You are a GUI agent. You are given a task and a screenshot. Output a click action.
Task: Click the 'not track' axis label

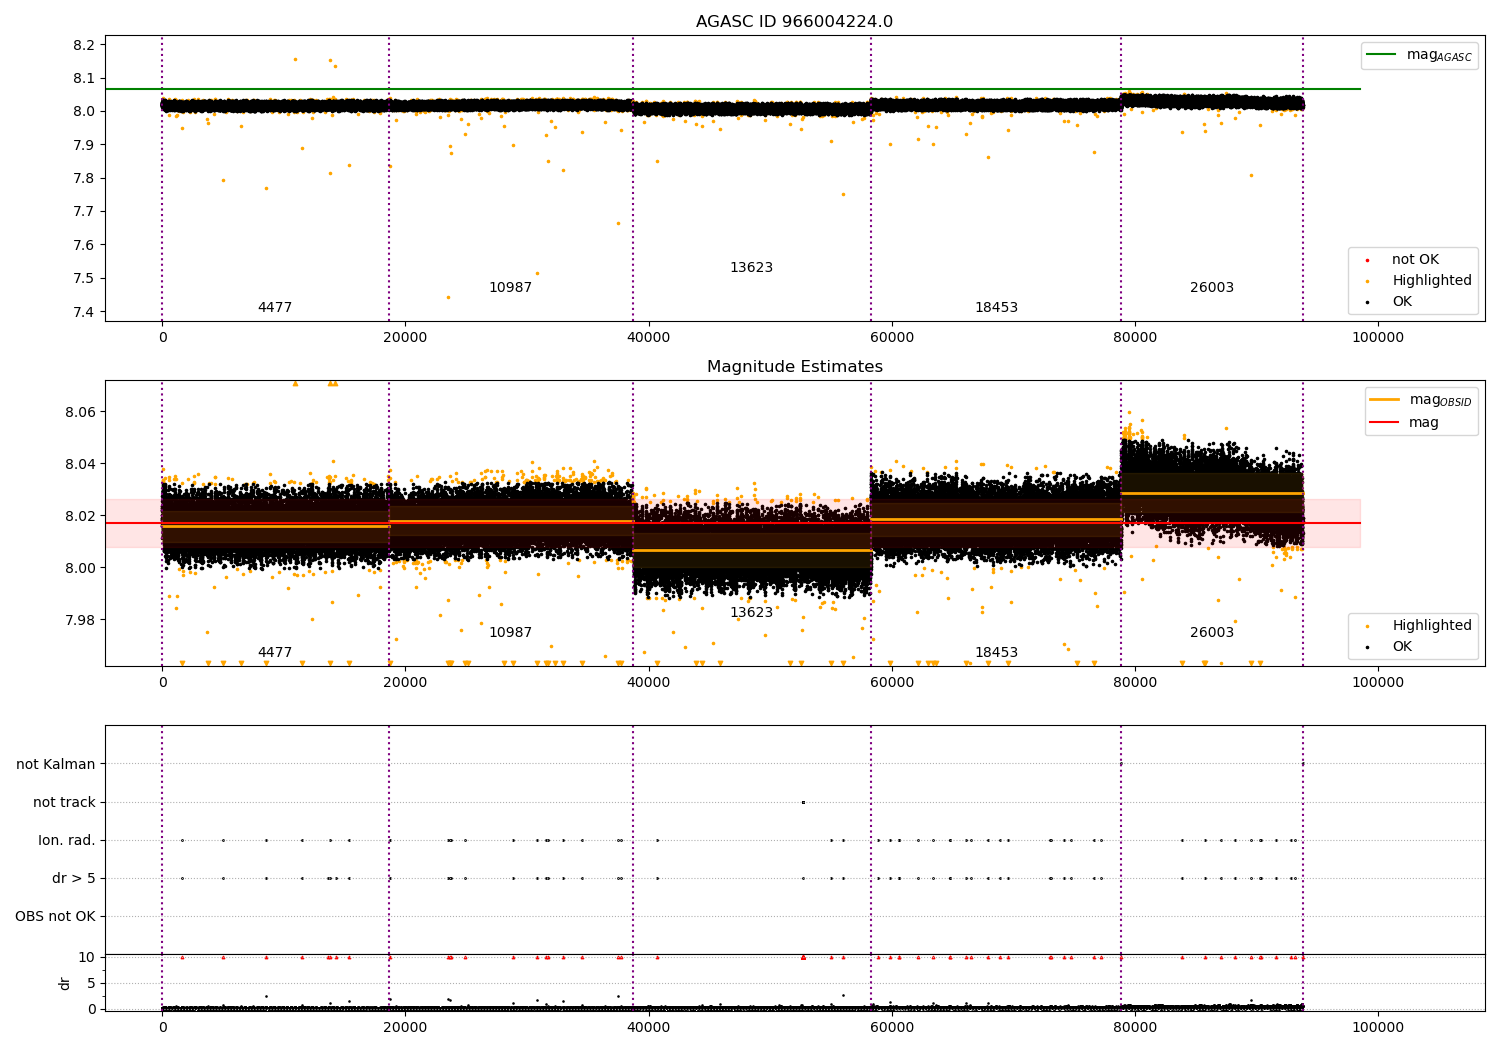pyautogui.click(x=64, y=802)
